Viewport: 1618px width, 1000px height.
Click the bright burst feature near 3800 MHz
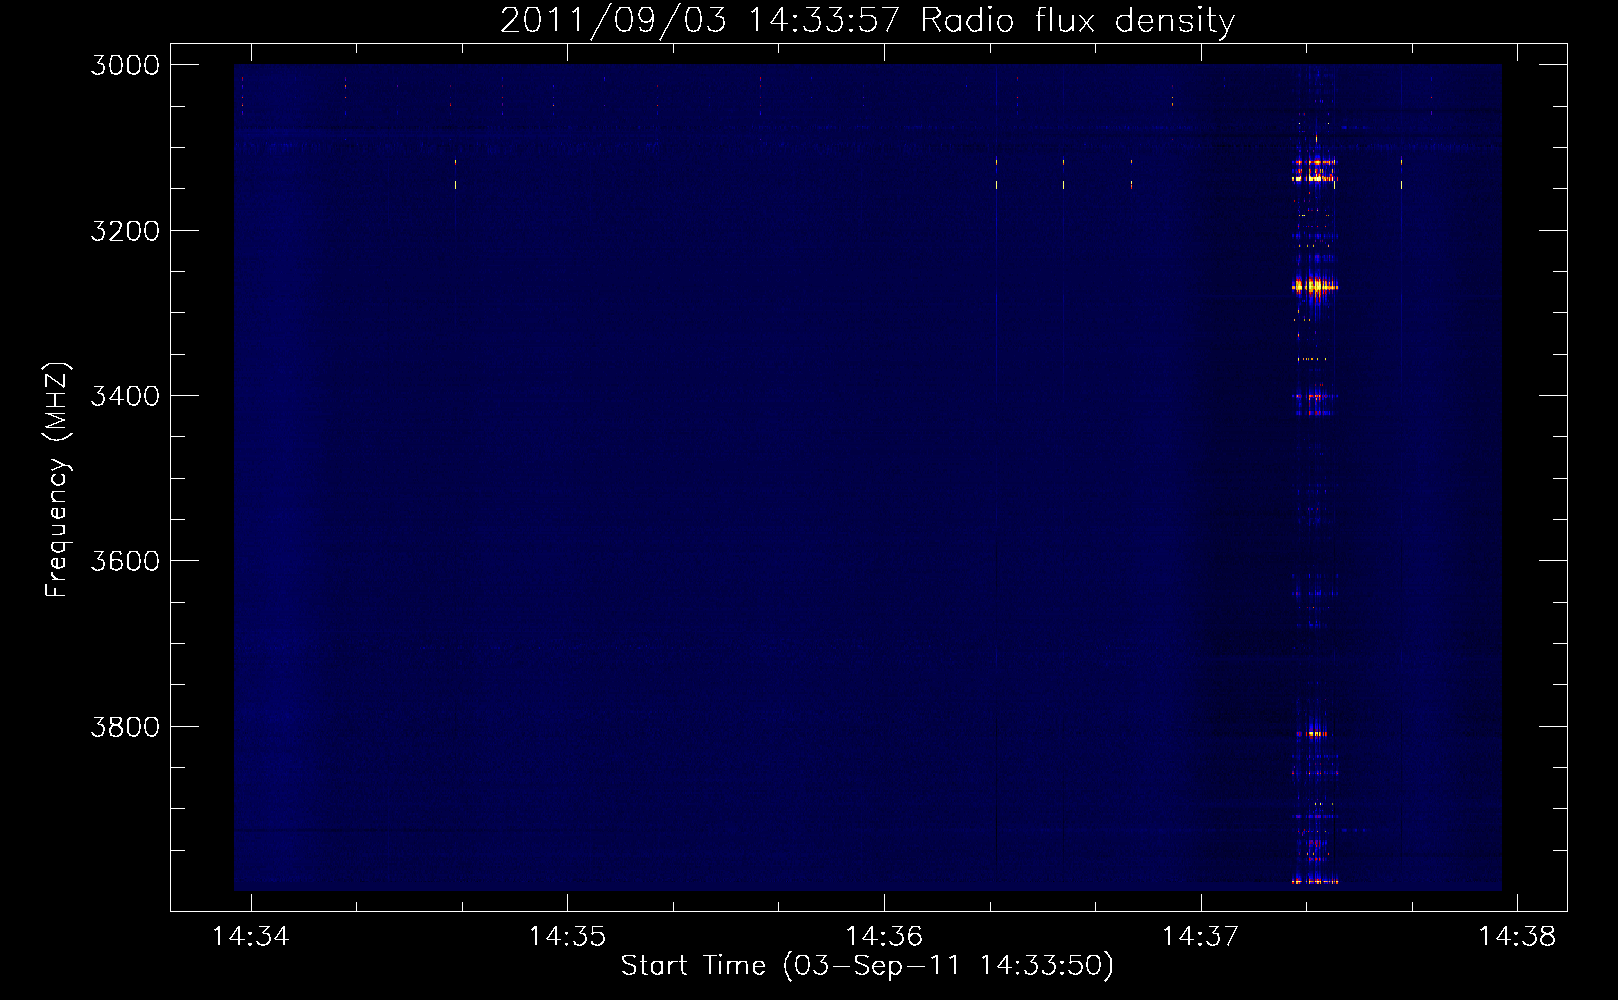(1313, 733)
